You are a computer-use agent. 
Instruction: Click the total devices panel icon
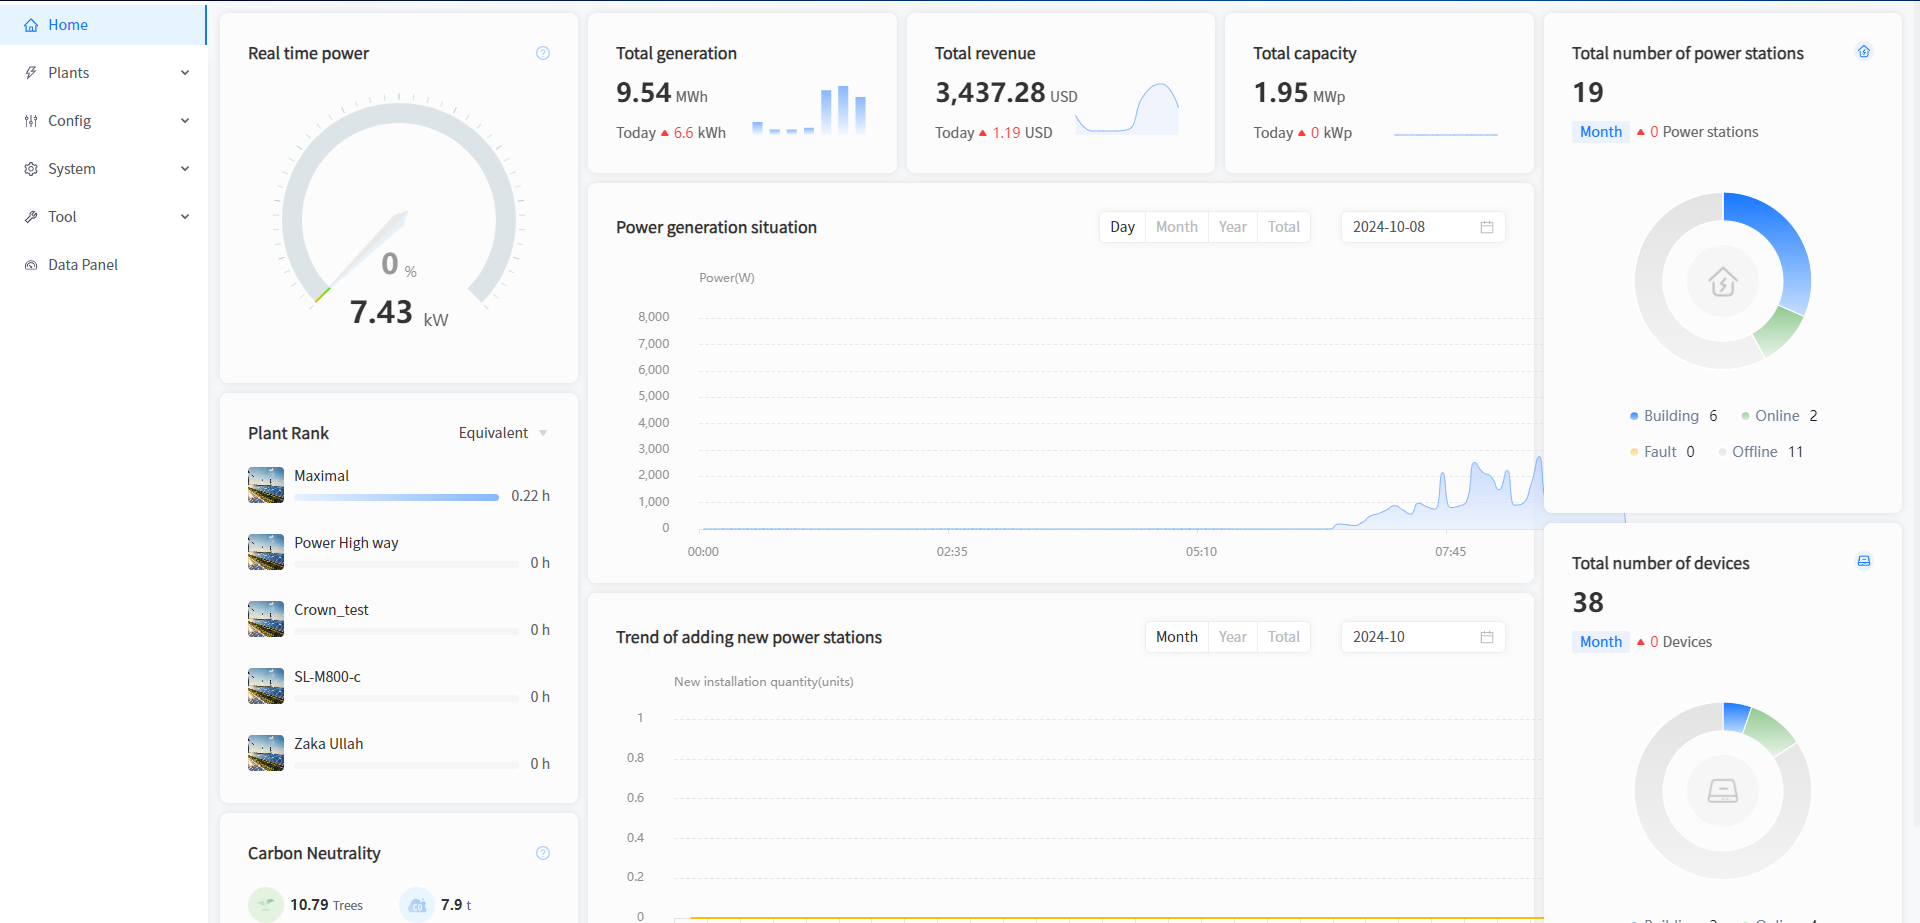pos(1864,562)
